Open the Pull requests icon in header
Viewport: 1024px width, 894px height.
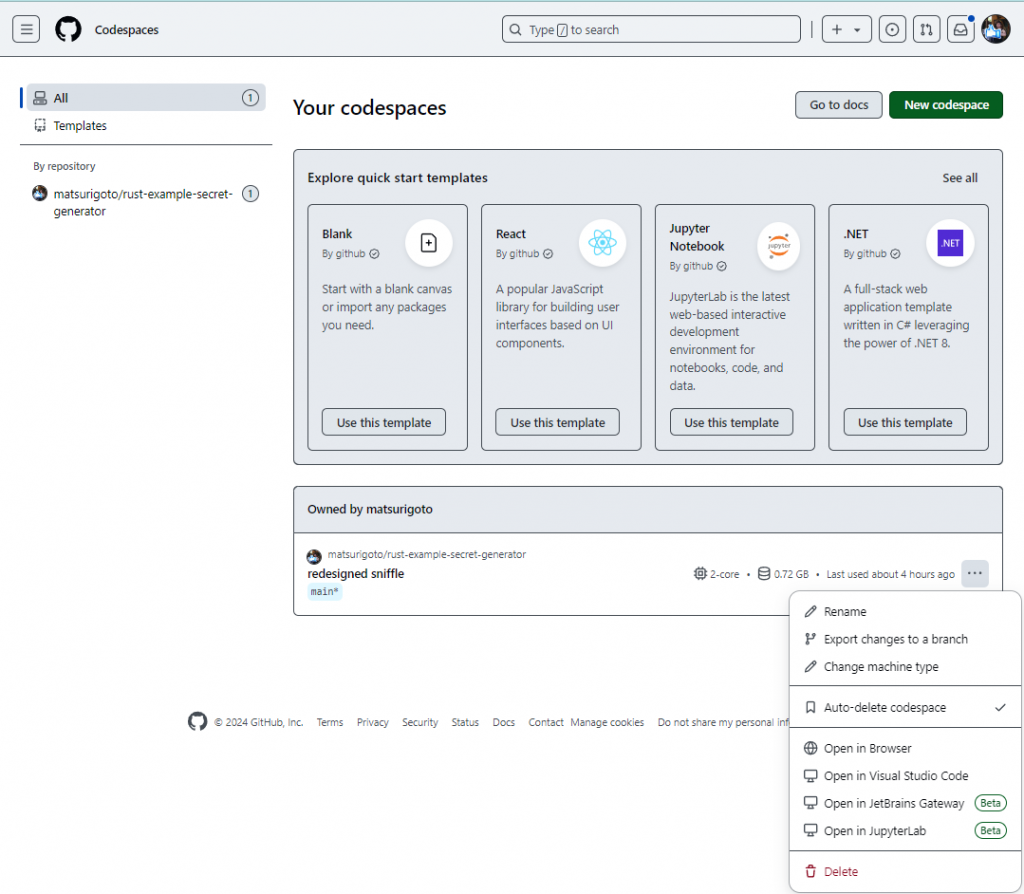pyautogui.click(x=926, y=29)
